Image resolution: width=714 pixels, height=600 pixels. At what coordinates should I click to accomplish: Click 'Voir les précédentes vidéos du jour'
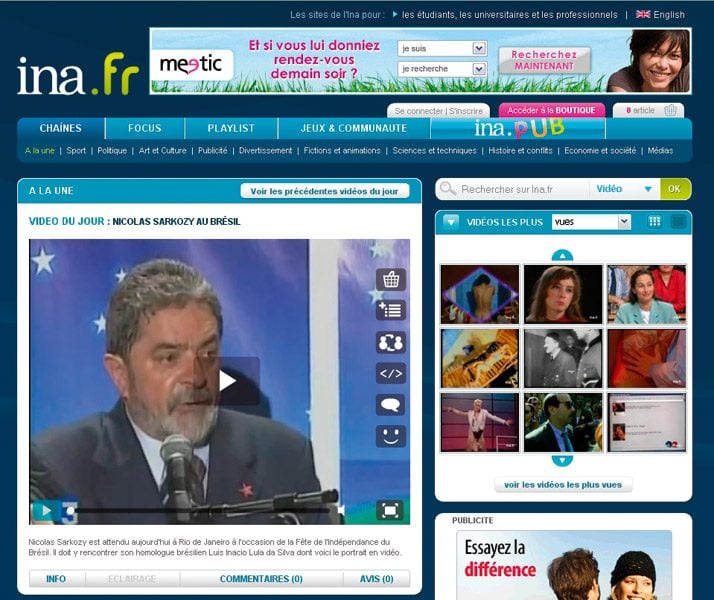[325, 191]
